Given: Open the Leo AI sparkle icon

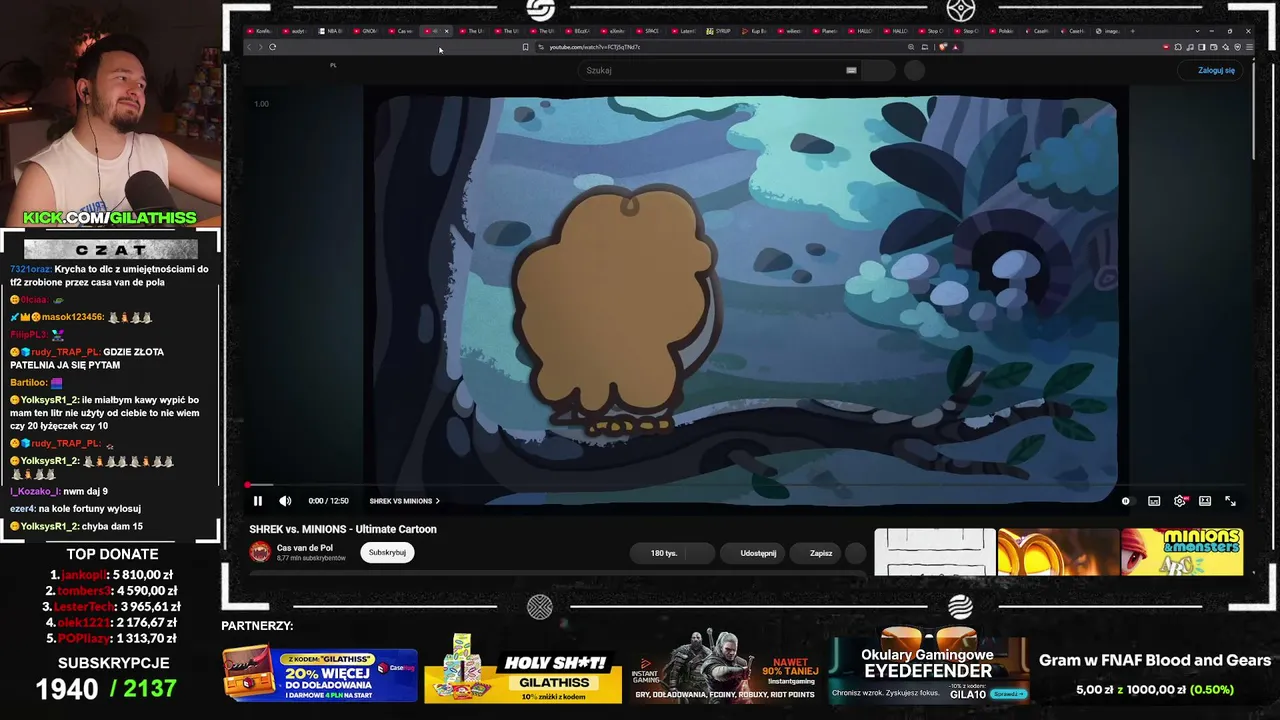Looking at the screenshot, I should tap(1225, 47).
